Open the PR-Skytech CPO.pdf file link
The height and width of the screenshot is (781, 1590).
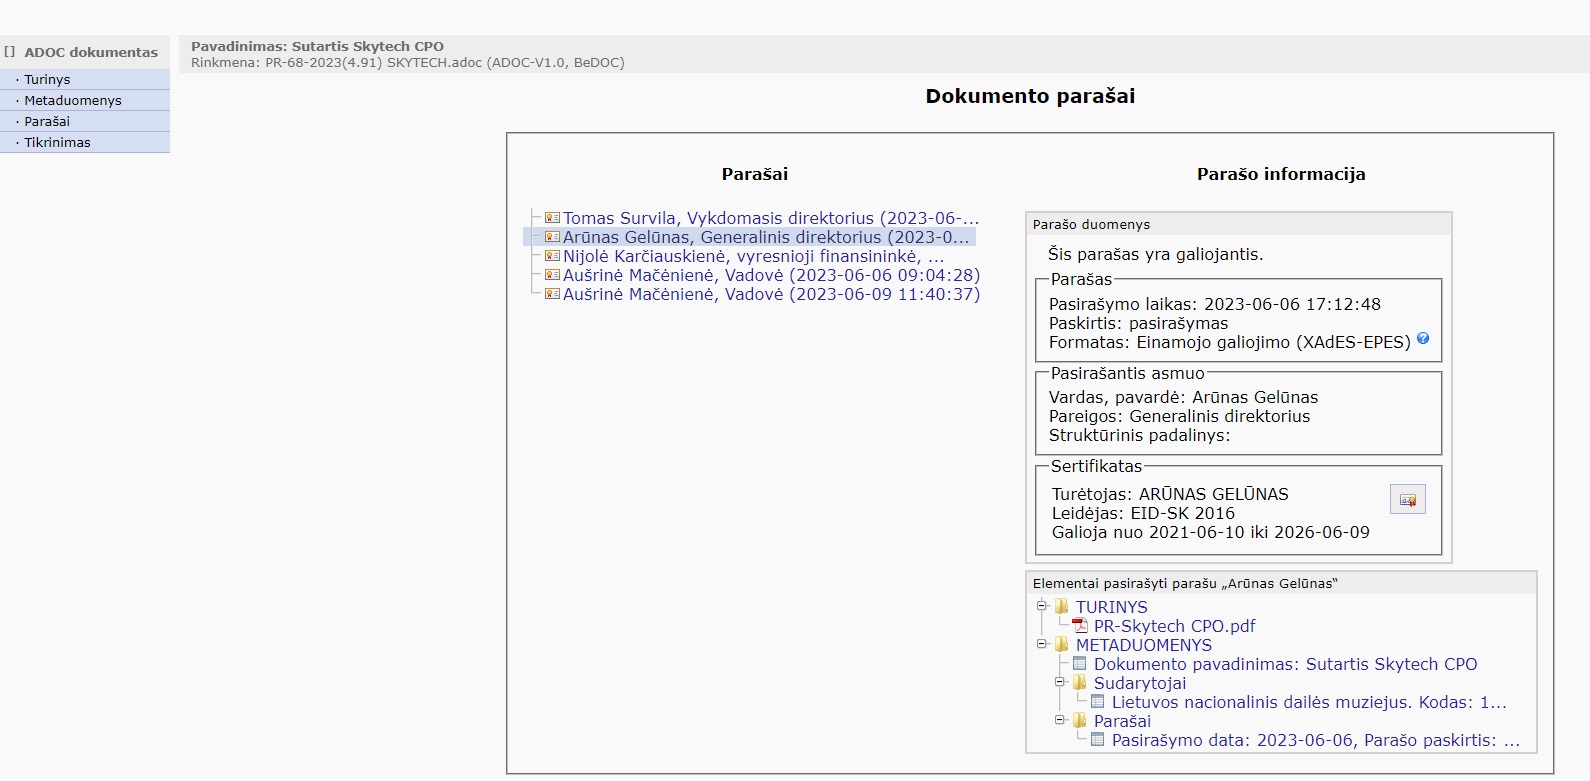click(1174, 626)
